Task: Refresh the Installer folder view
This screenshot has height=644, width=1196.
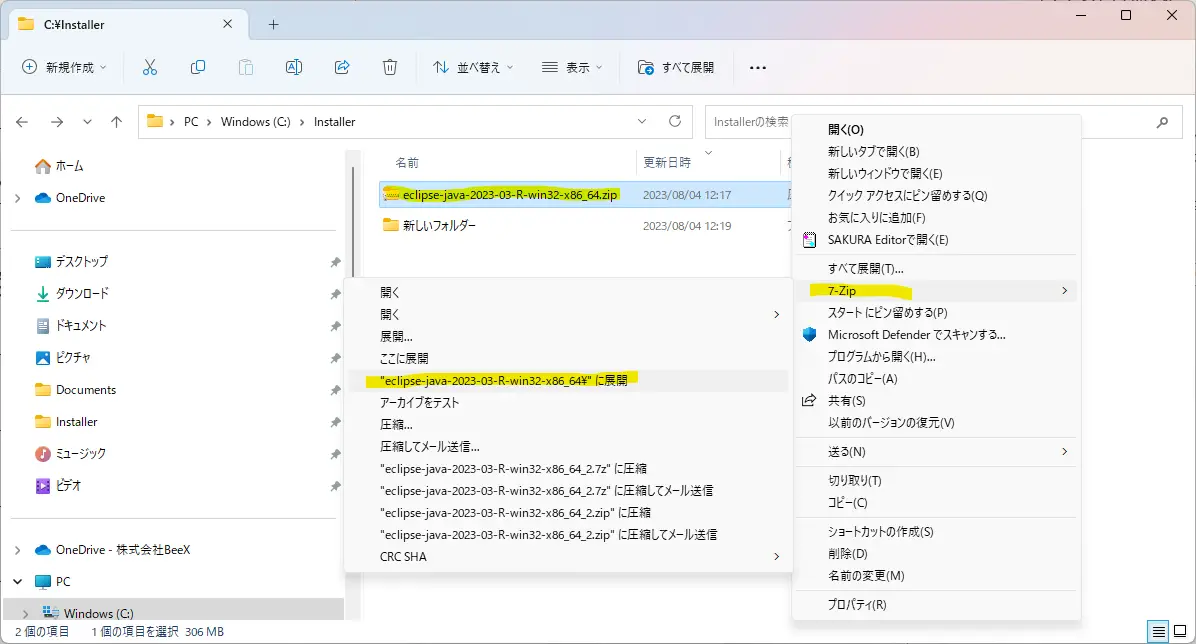Action: (x=674, y=121)
